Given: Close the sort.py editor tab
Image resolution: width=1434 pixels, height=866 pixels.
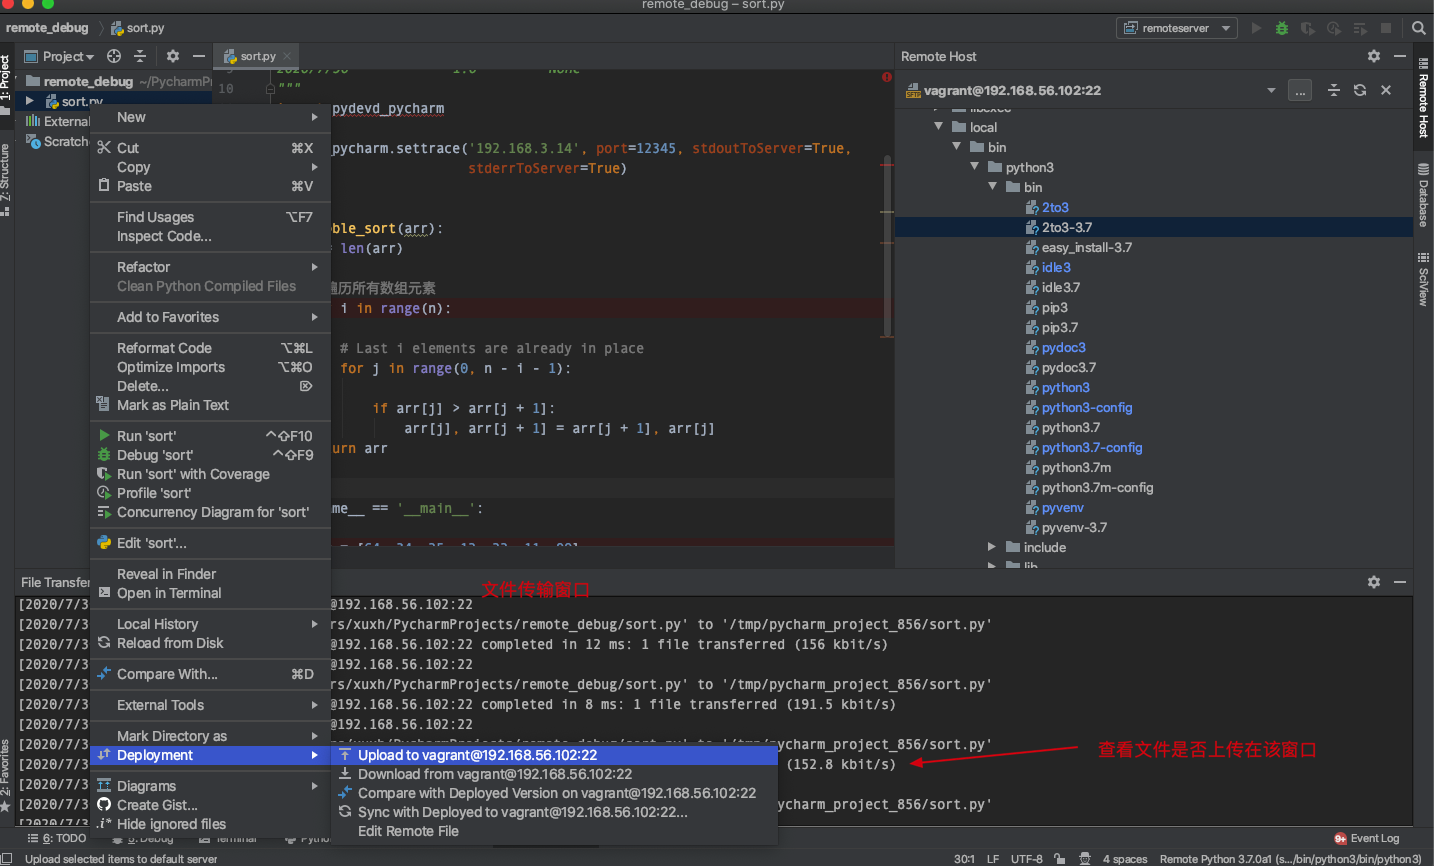Looking at the screenshot, I should click(287, 56).
